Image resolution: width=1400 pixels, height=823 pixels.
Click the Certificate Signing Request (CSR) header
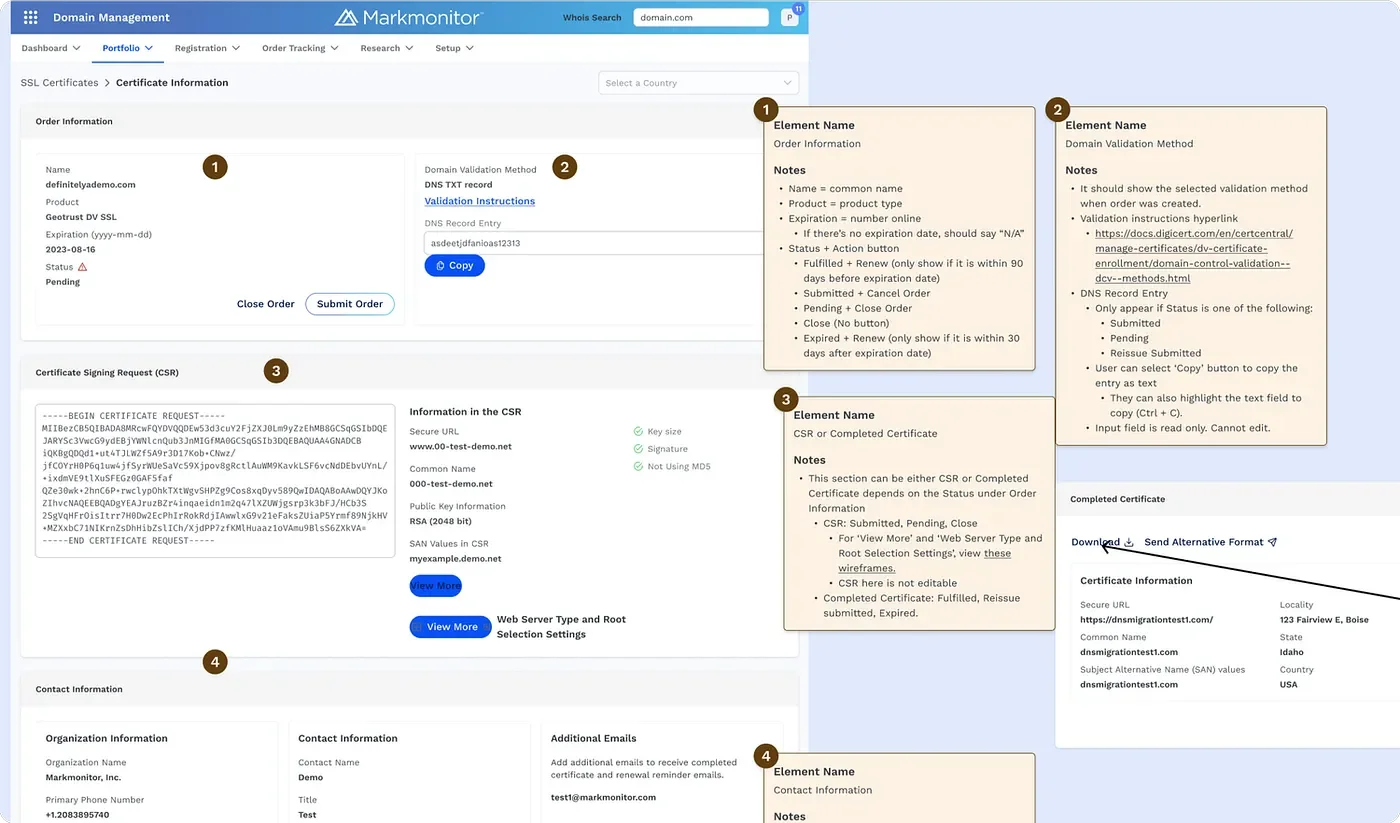click(x=107, y=373)
